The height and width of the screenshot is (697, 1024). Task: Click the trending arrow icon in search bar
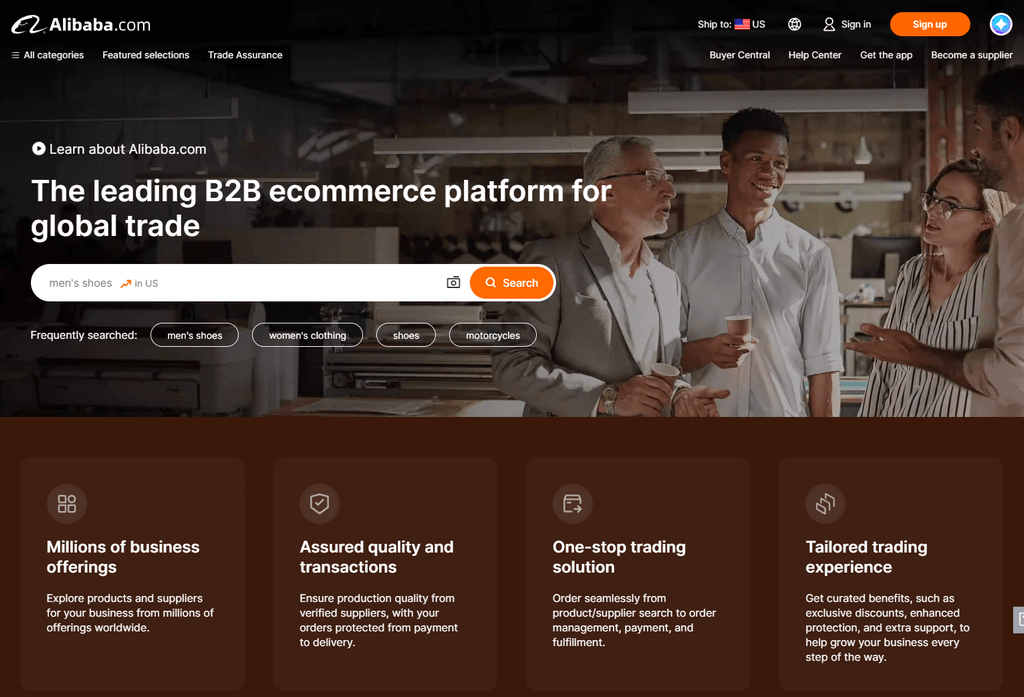(126, 284)
